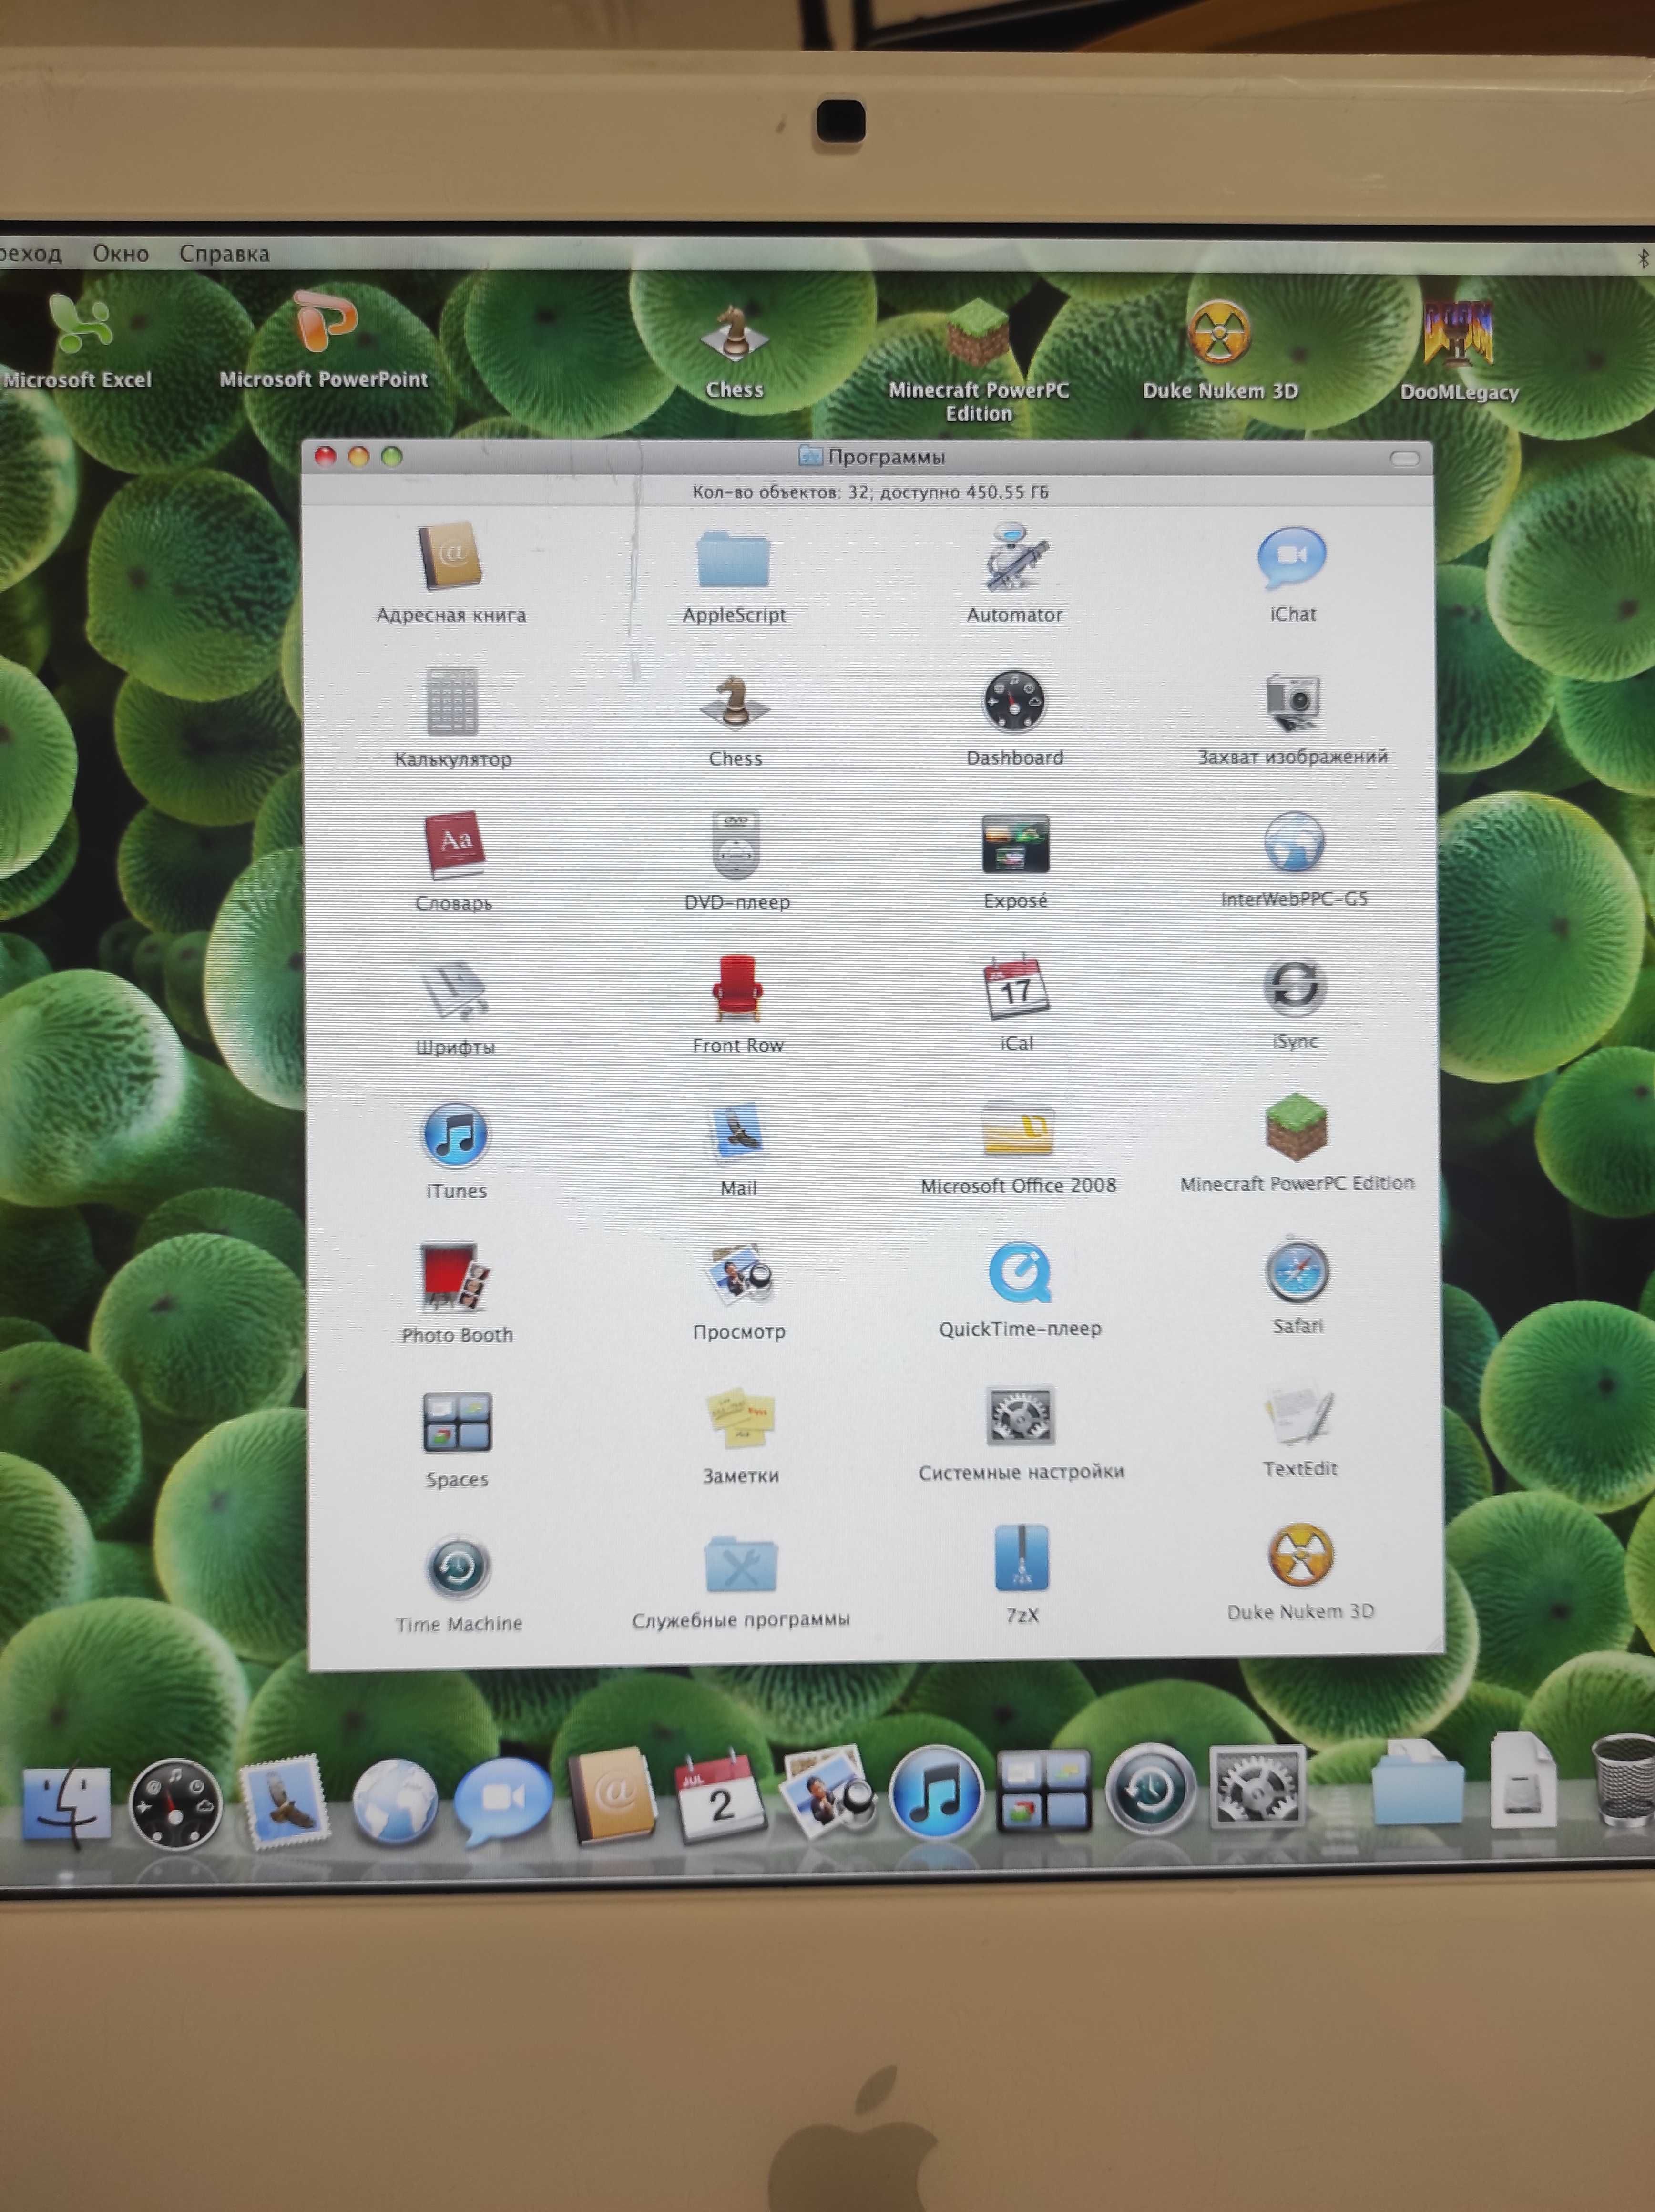This screenshot has height=2212, width=1655.
Task: Open iCal in the Программы window
Action: point(1016,986)
